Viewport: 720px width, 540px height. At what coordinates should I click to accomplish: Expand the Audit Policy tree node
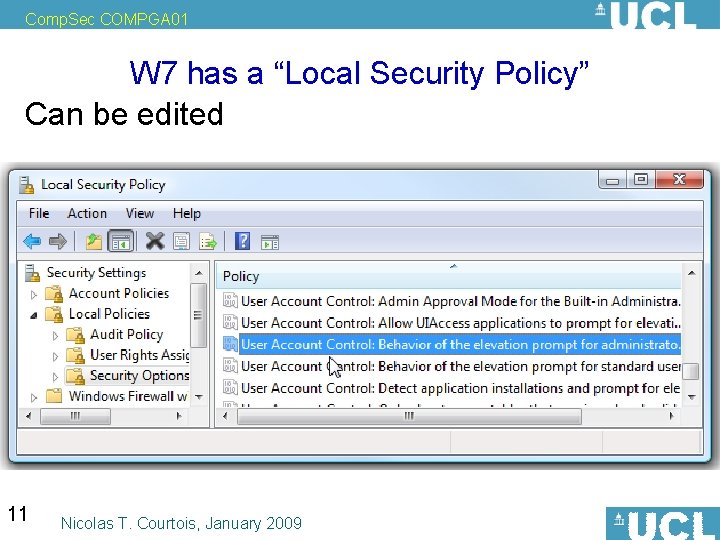coord(55,336)
